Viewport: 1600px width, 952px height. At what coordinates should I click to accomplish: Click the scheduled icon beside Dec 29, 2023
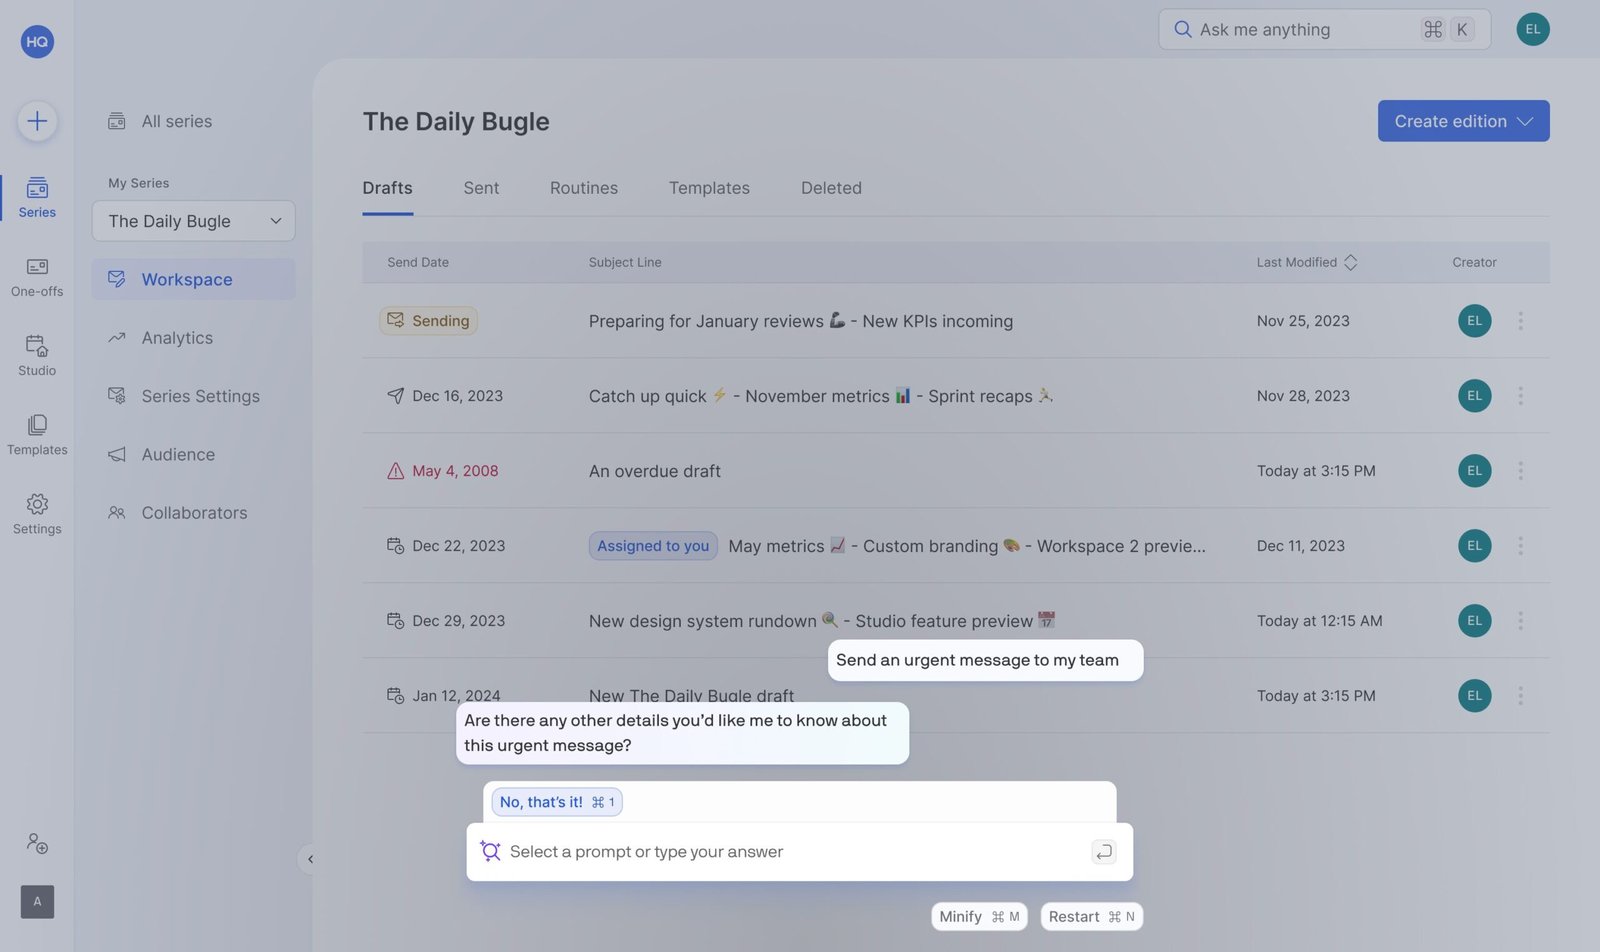point(396,620)
